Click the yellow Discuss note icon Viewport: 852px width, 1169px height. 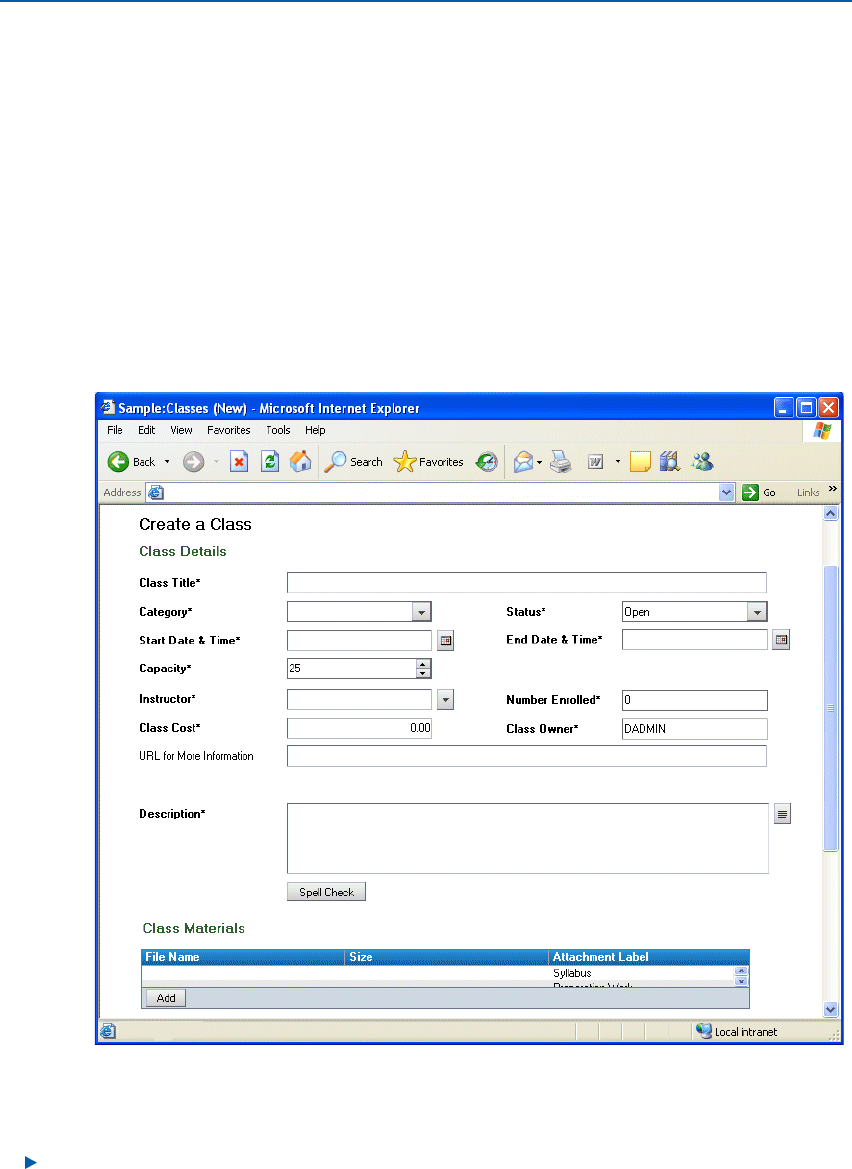640,462
